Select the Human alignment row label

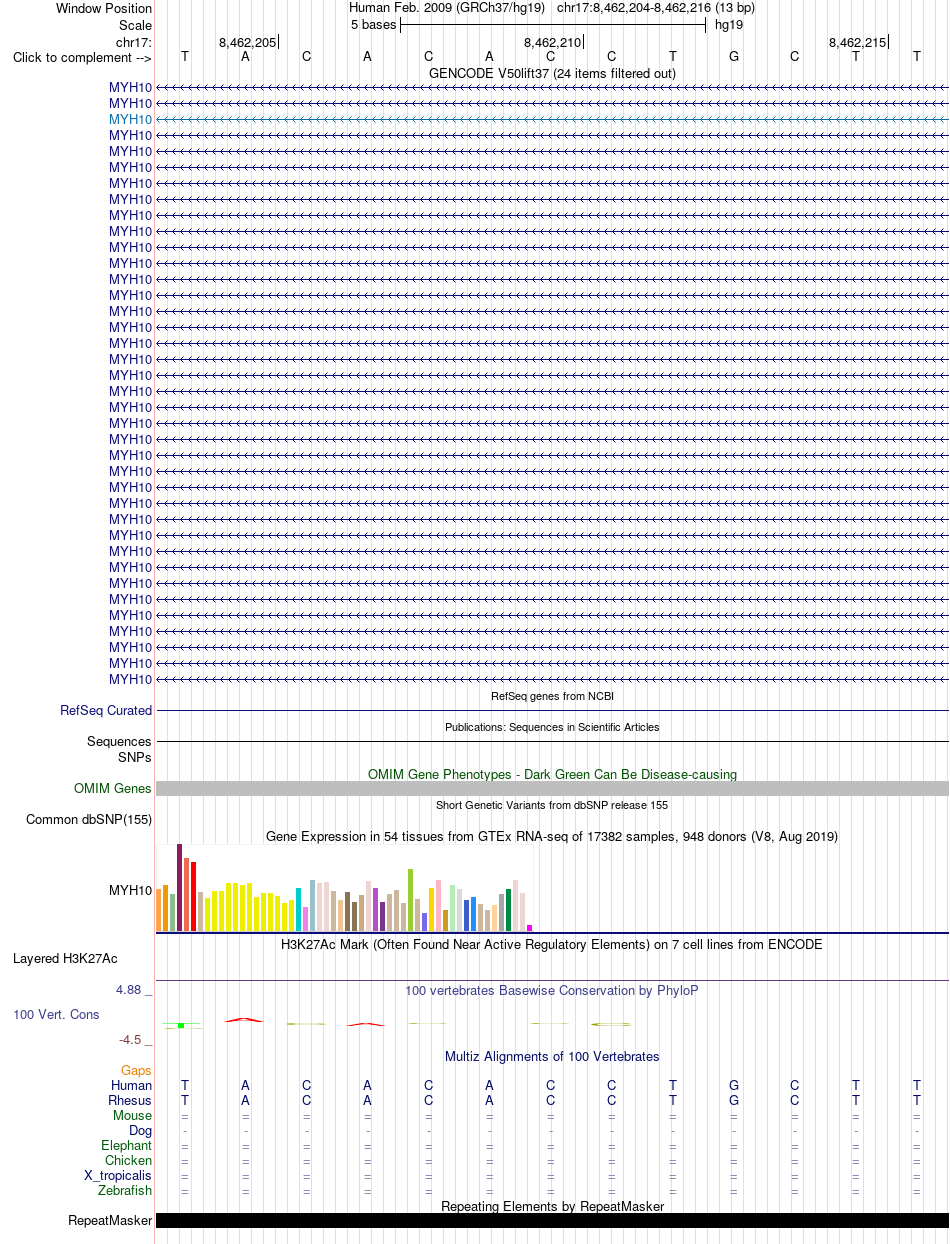coord(132,1085)
